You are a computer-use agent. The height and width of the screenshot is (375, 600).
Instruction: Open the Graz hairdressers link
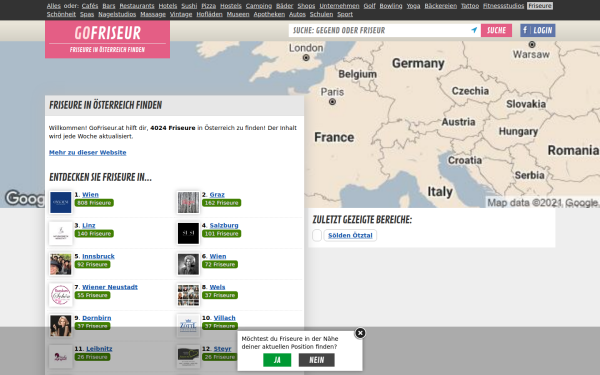(217, 194)
